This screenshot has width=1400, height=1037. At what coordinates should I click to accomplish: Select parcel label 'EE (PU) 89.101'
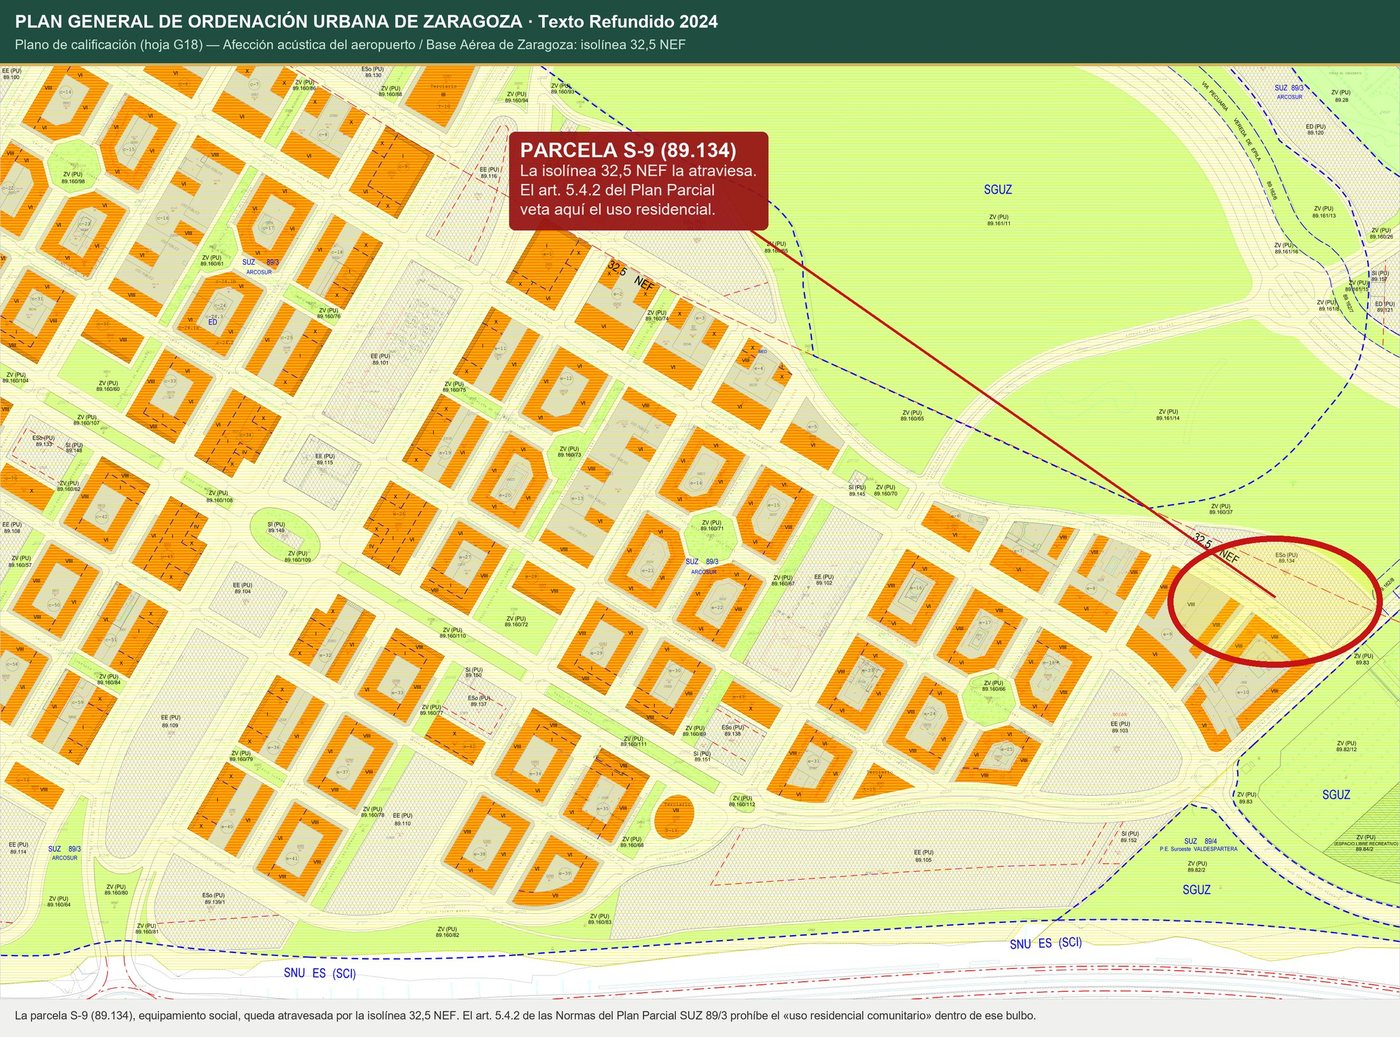(380, 359)
